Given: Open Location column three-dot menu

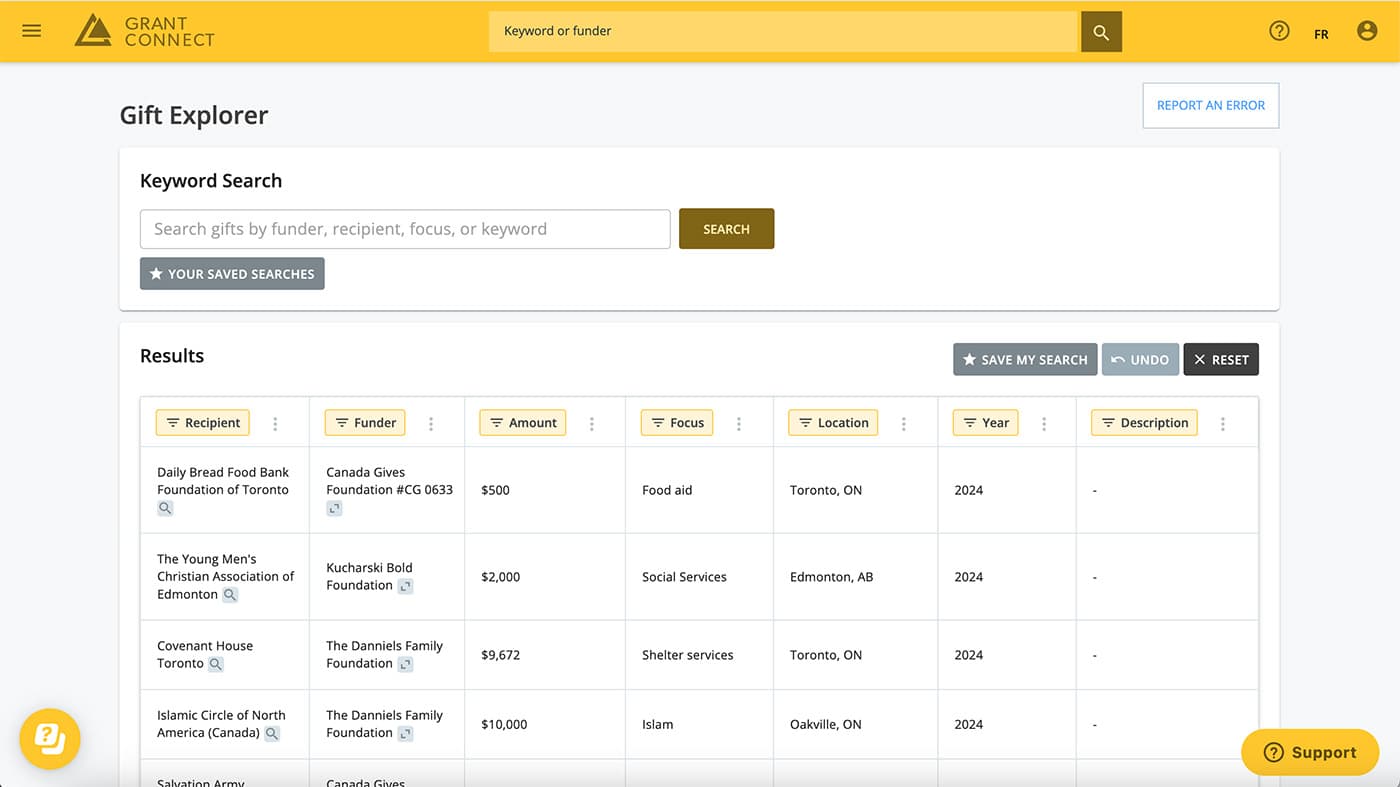Looking at the screenshot, I should coord(903,424).
